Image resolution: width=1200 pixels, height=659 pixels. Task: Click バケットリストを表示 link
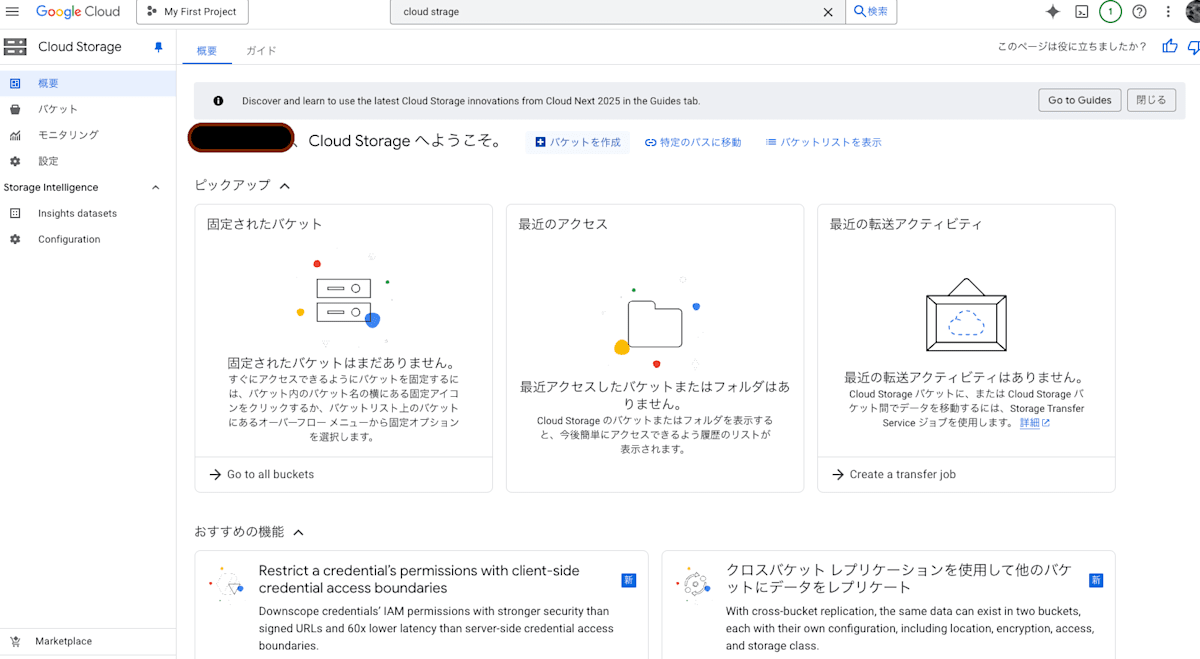pyautogui.click(x=823, y=142)
